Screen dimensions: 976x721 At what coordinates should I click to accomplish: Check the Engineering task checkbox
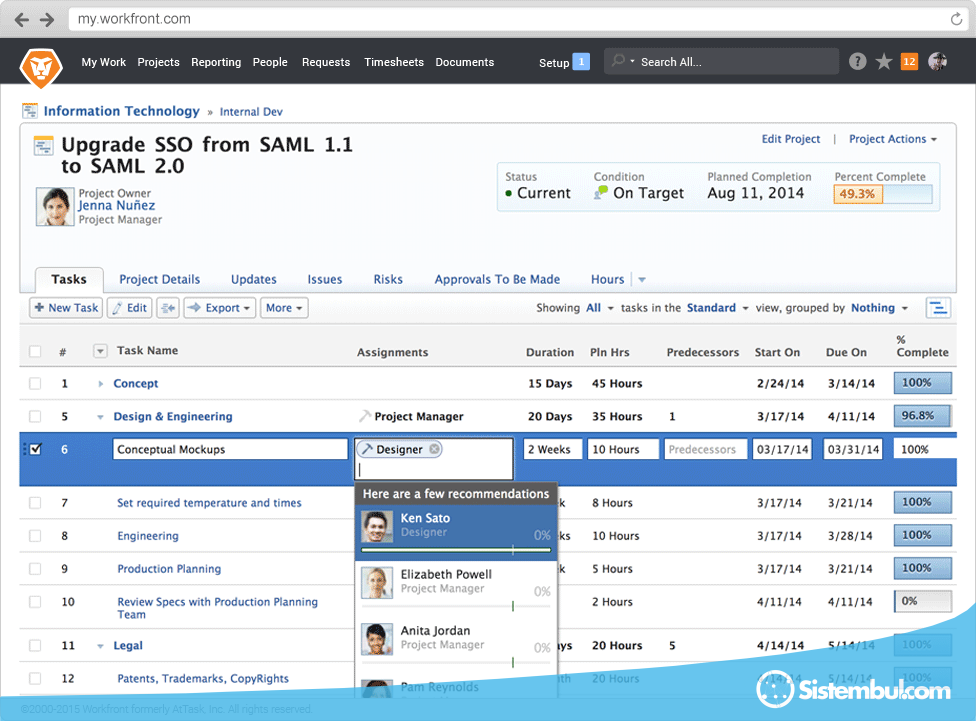coord(35,535)
